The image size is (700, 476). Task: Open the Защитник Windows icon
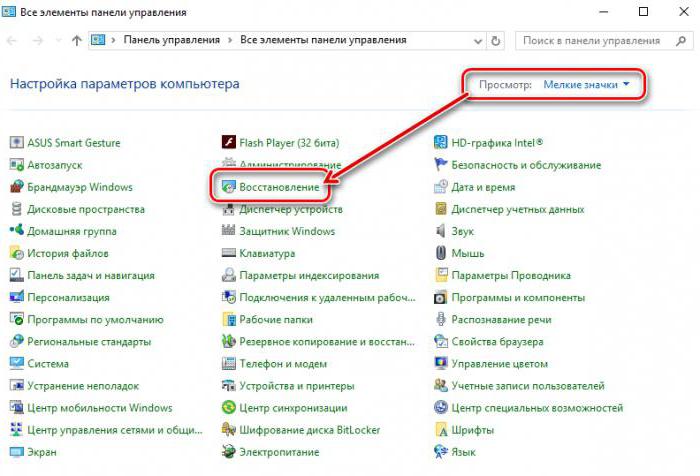(229, 231)
